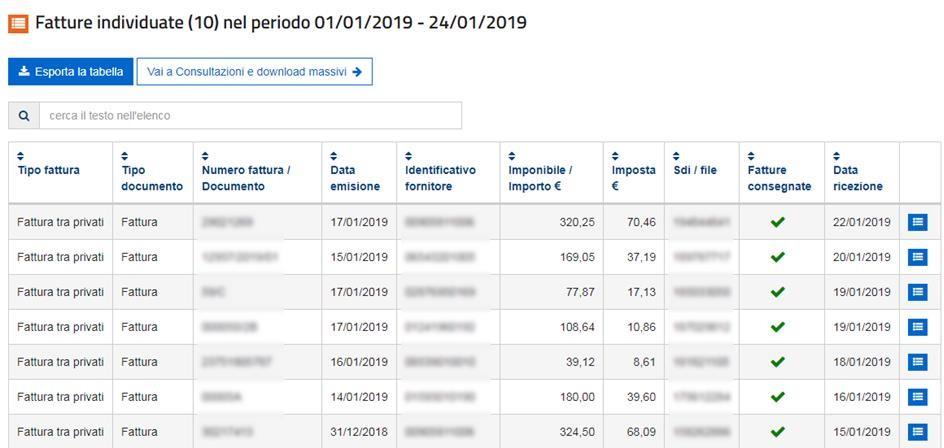Go to Consultazioni e download massivi
Screen dimensions: 944x448
254,72
